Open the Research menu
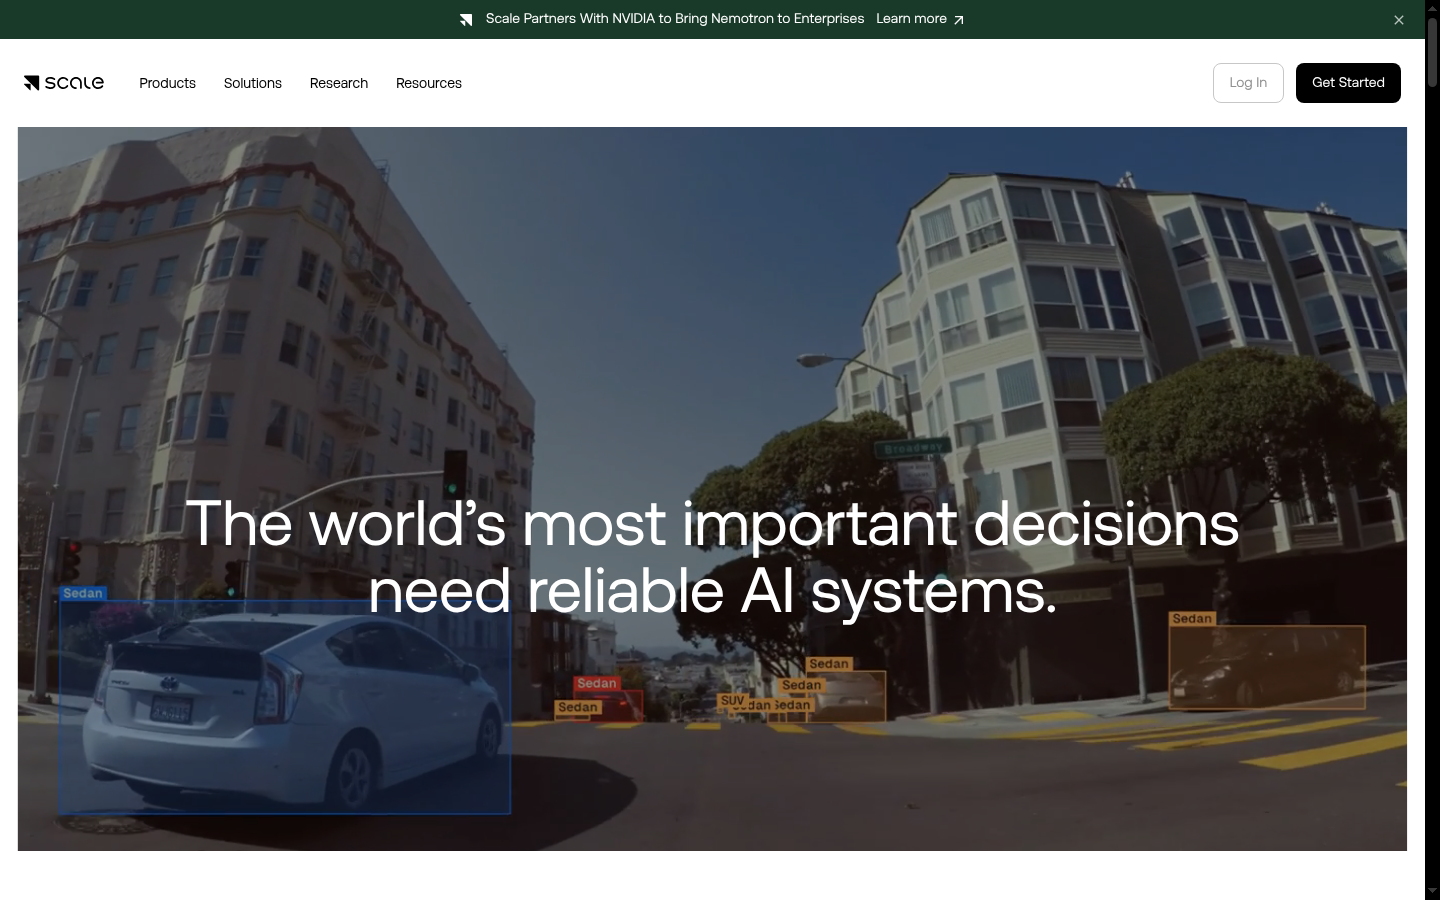 [x=339, y=83]
